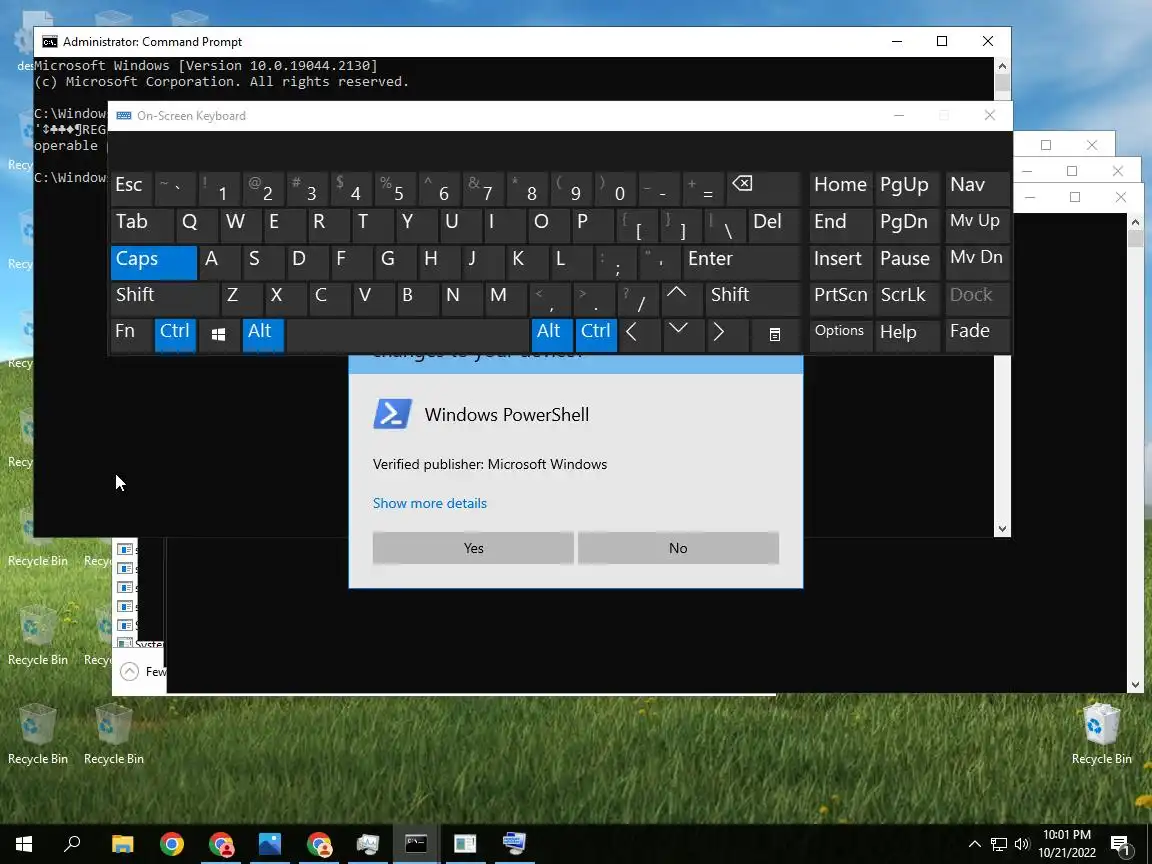
Task: Click the backspace key on On-Screen Keyboard
Action: pyautogui.click(x=763, y=189)
